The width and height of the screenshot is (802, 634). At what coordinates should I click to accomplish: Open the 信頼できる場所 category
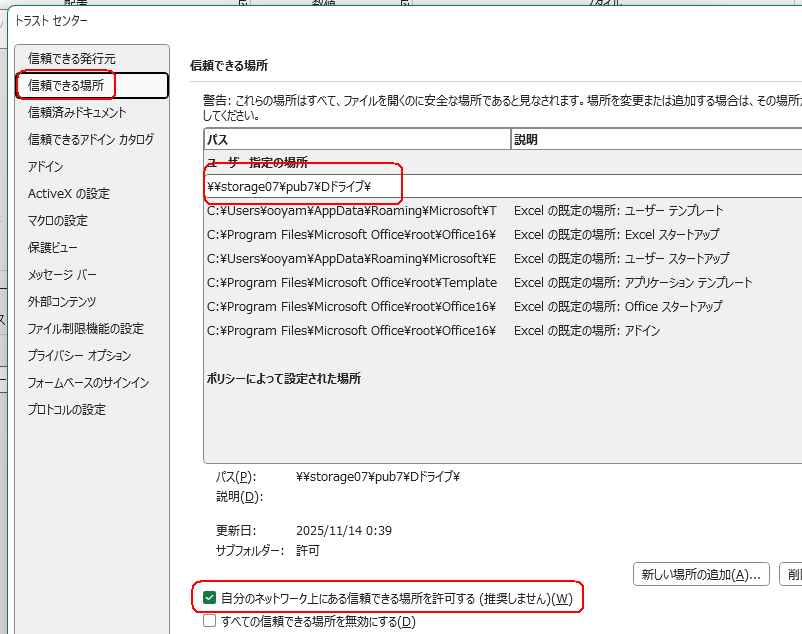[66, 86]
